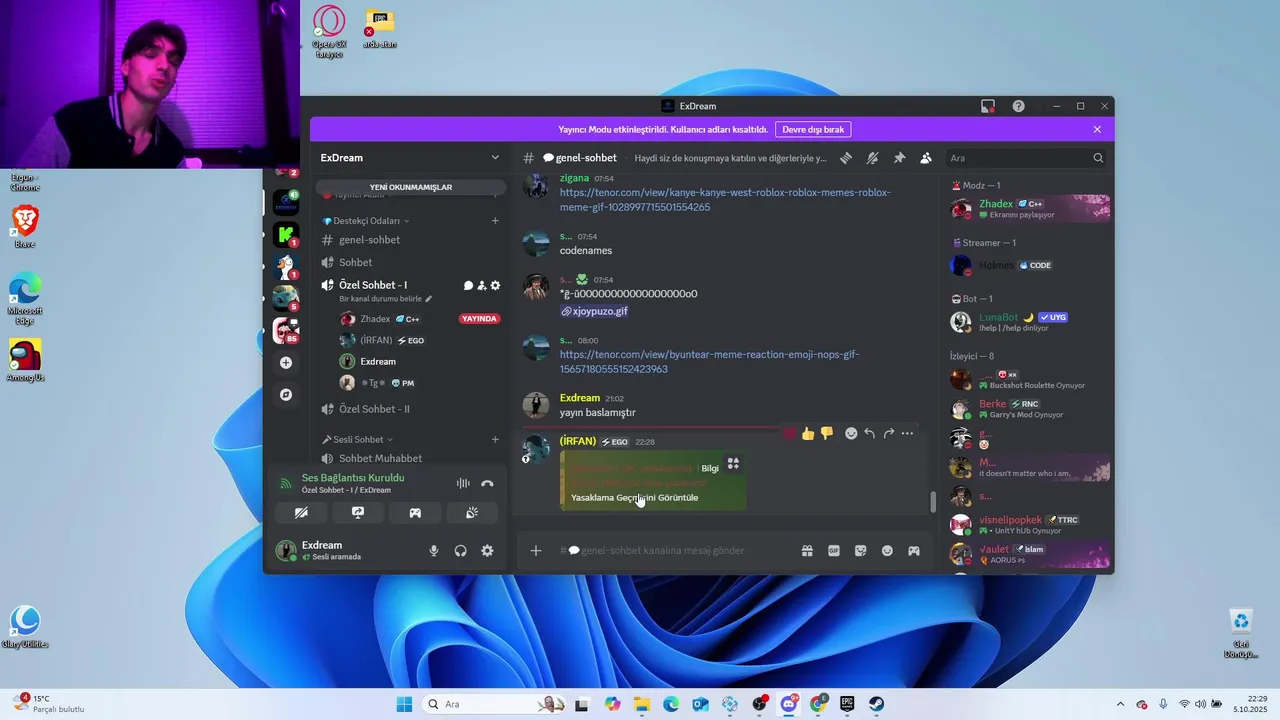Viewport: 1280px width, 720px height.
Task: Create invite for Özel Sohbet - I
Action: [482, 285]
